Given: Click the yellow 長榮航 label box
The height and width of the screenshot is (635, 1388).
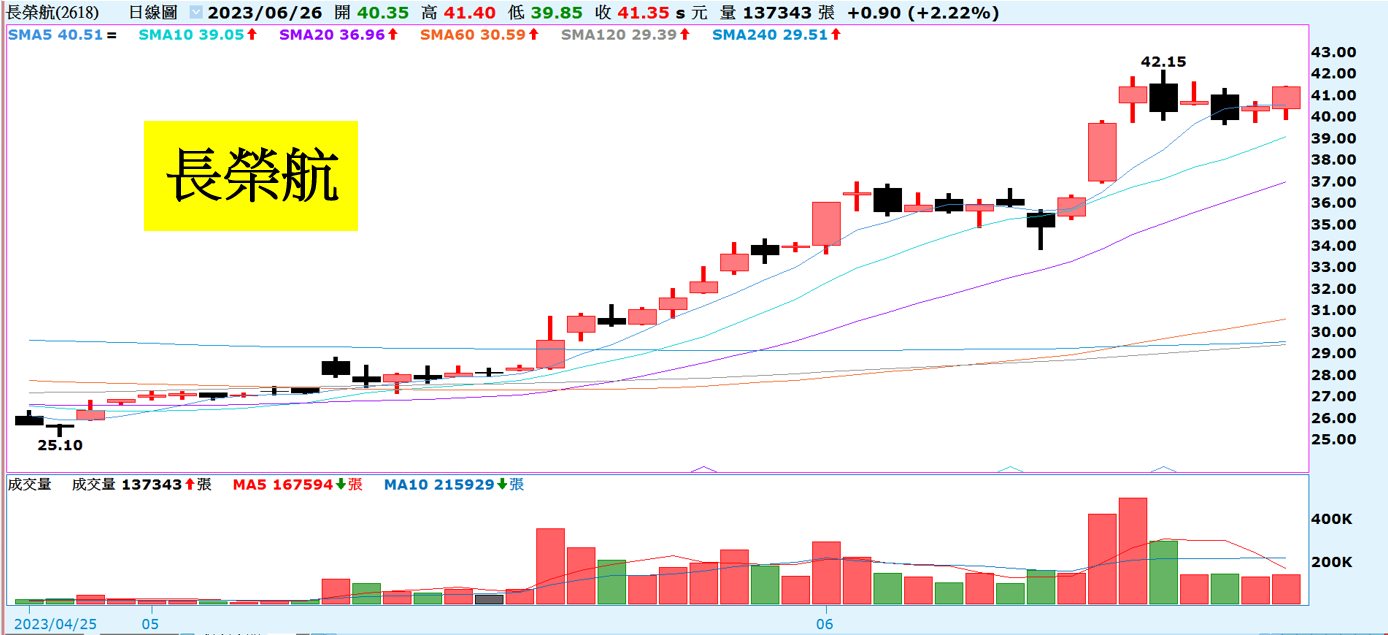Looking at the screenshot, I should (x=250, y=176).
